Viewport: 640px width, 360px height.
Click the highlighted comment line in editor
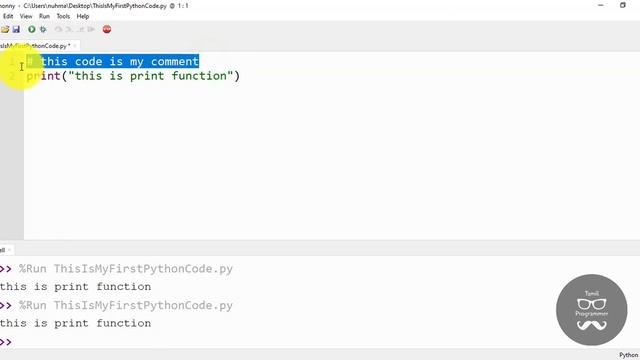point(113,62)
